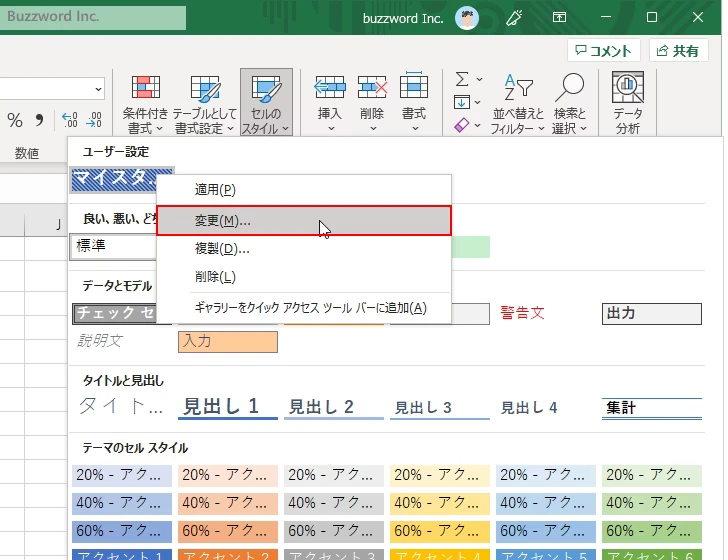Apply the 入力 cell style

228,342
